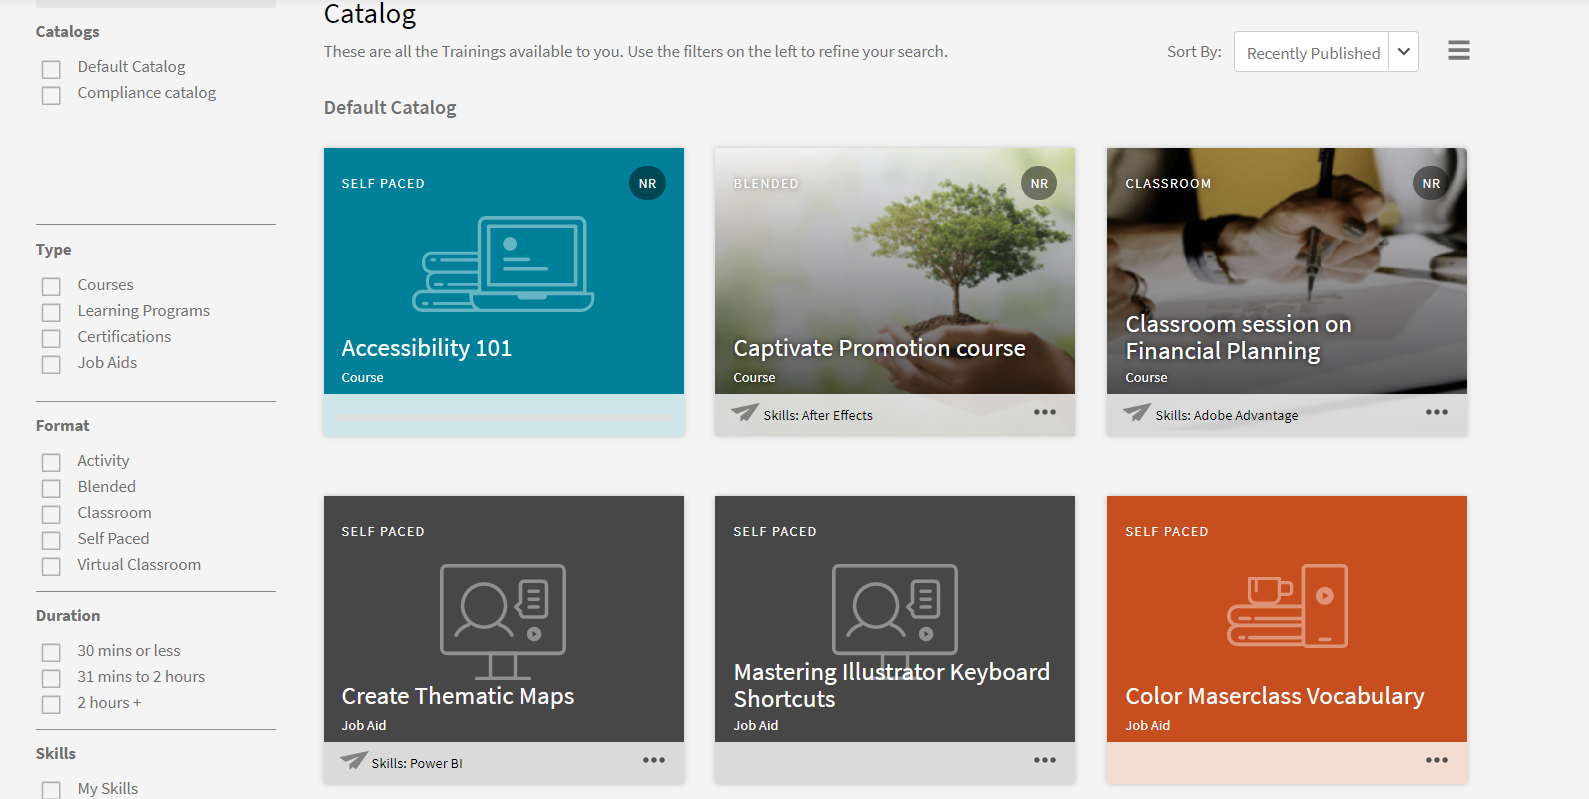Open Classroom session on Financial Planning title
The width and height of the screenshot is (1589, 799).
[1239, 337]
